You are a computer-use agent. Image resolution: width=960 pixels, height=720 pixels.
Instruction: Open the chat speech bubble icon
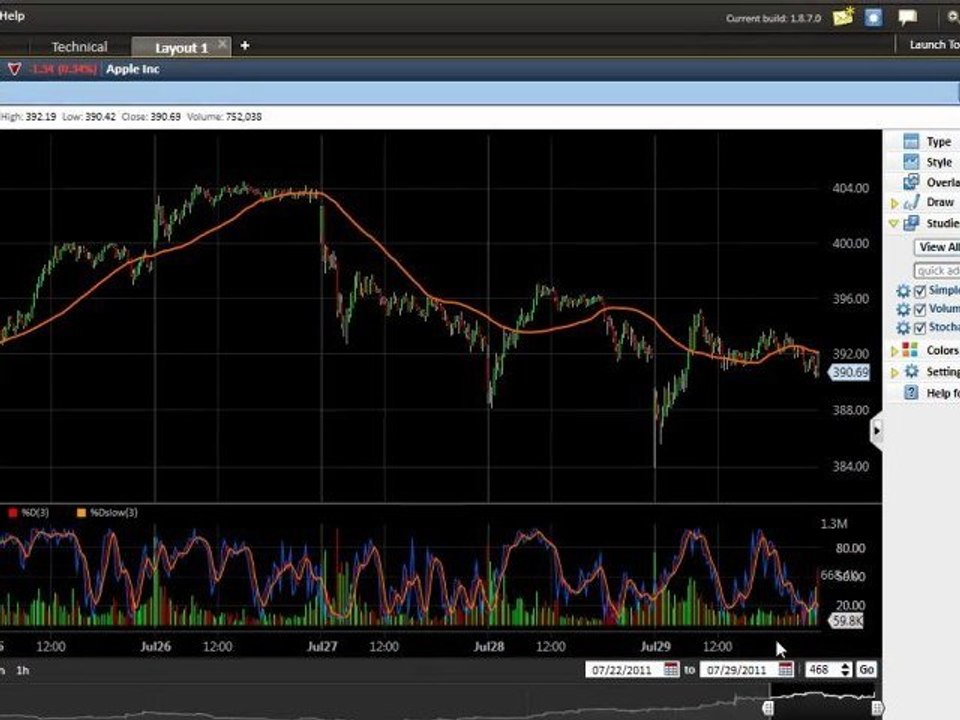907,17
